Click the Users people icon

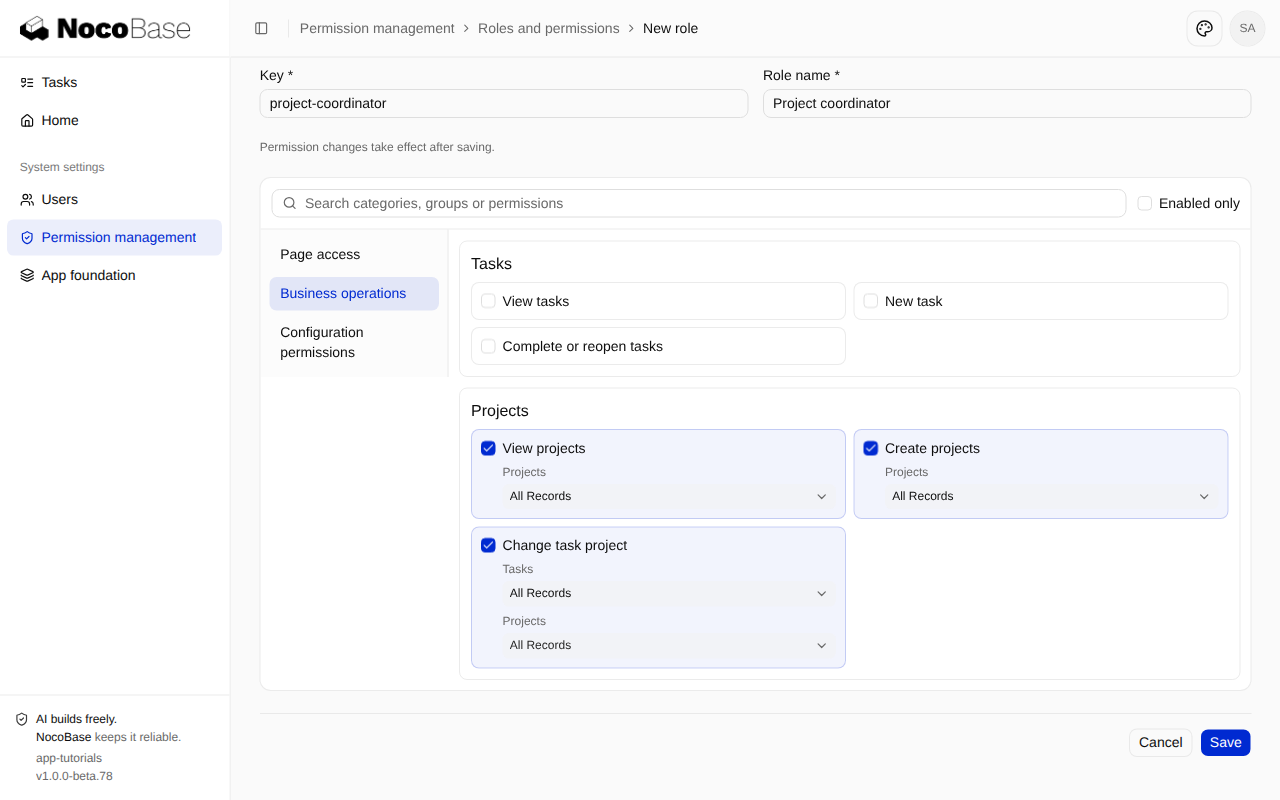27,199
